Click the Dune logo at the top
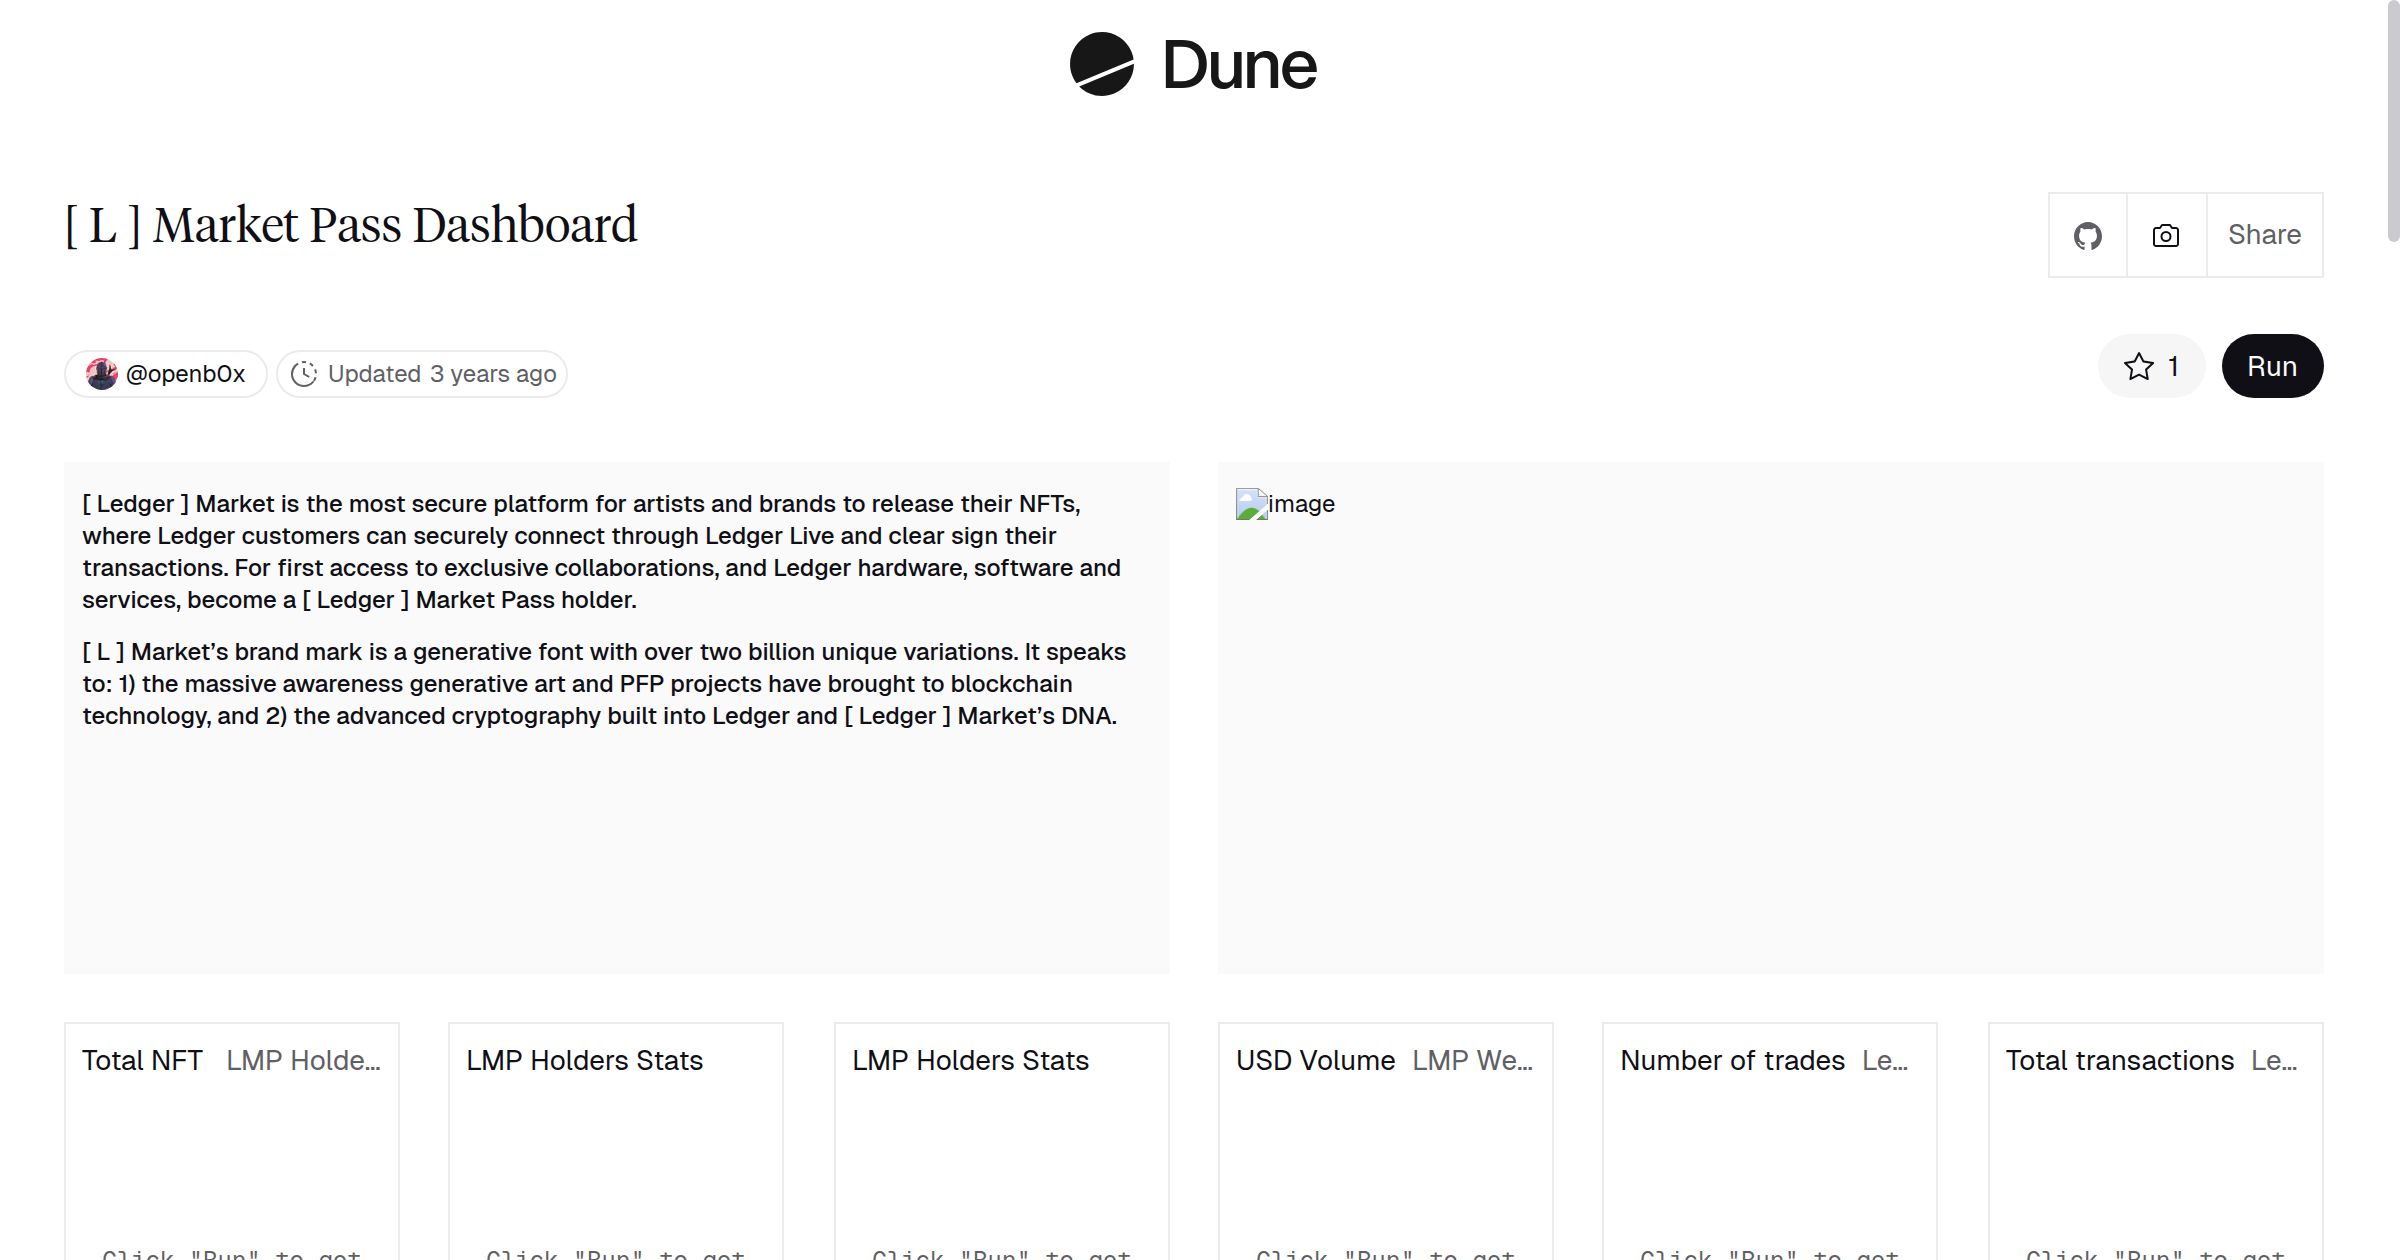The height and width of the screenshot is (1260, 2400). (x=1190, y=65)
